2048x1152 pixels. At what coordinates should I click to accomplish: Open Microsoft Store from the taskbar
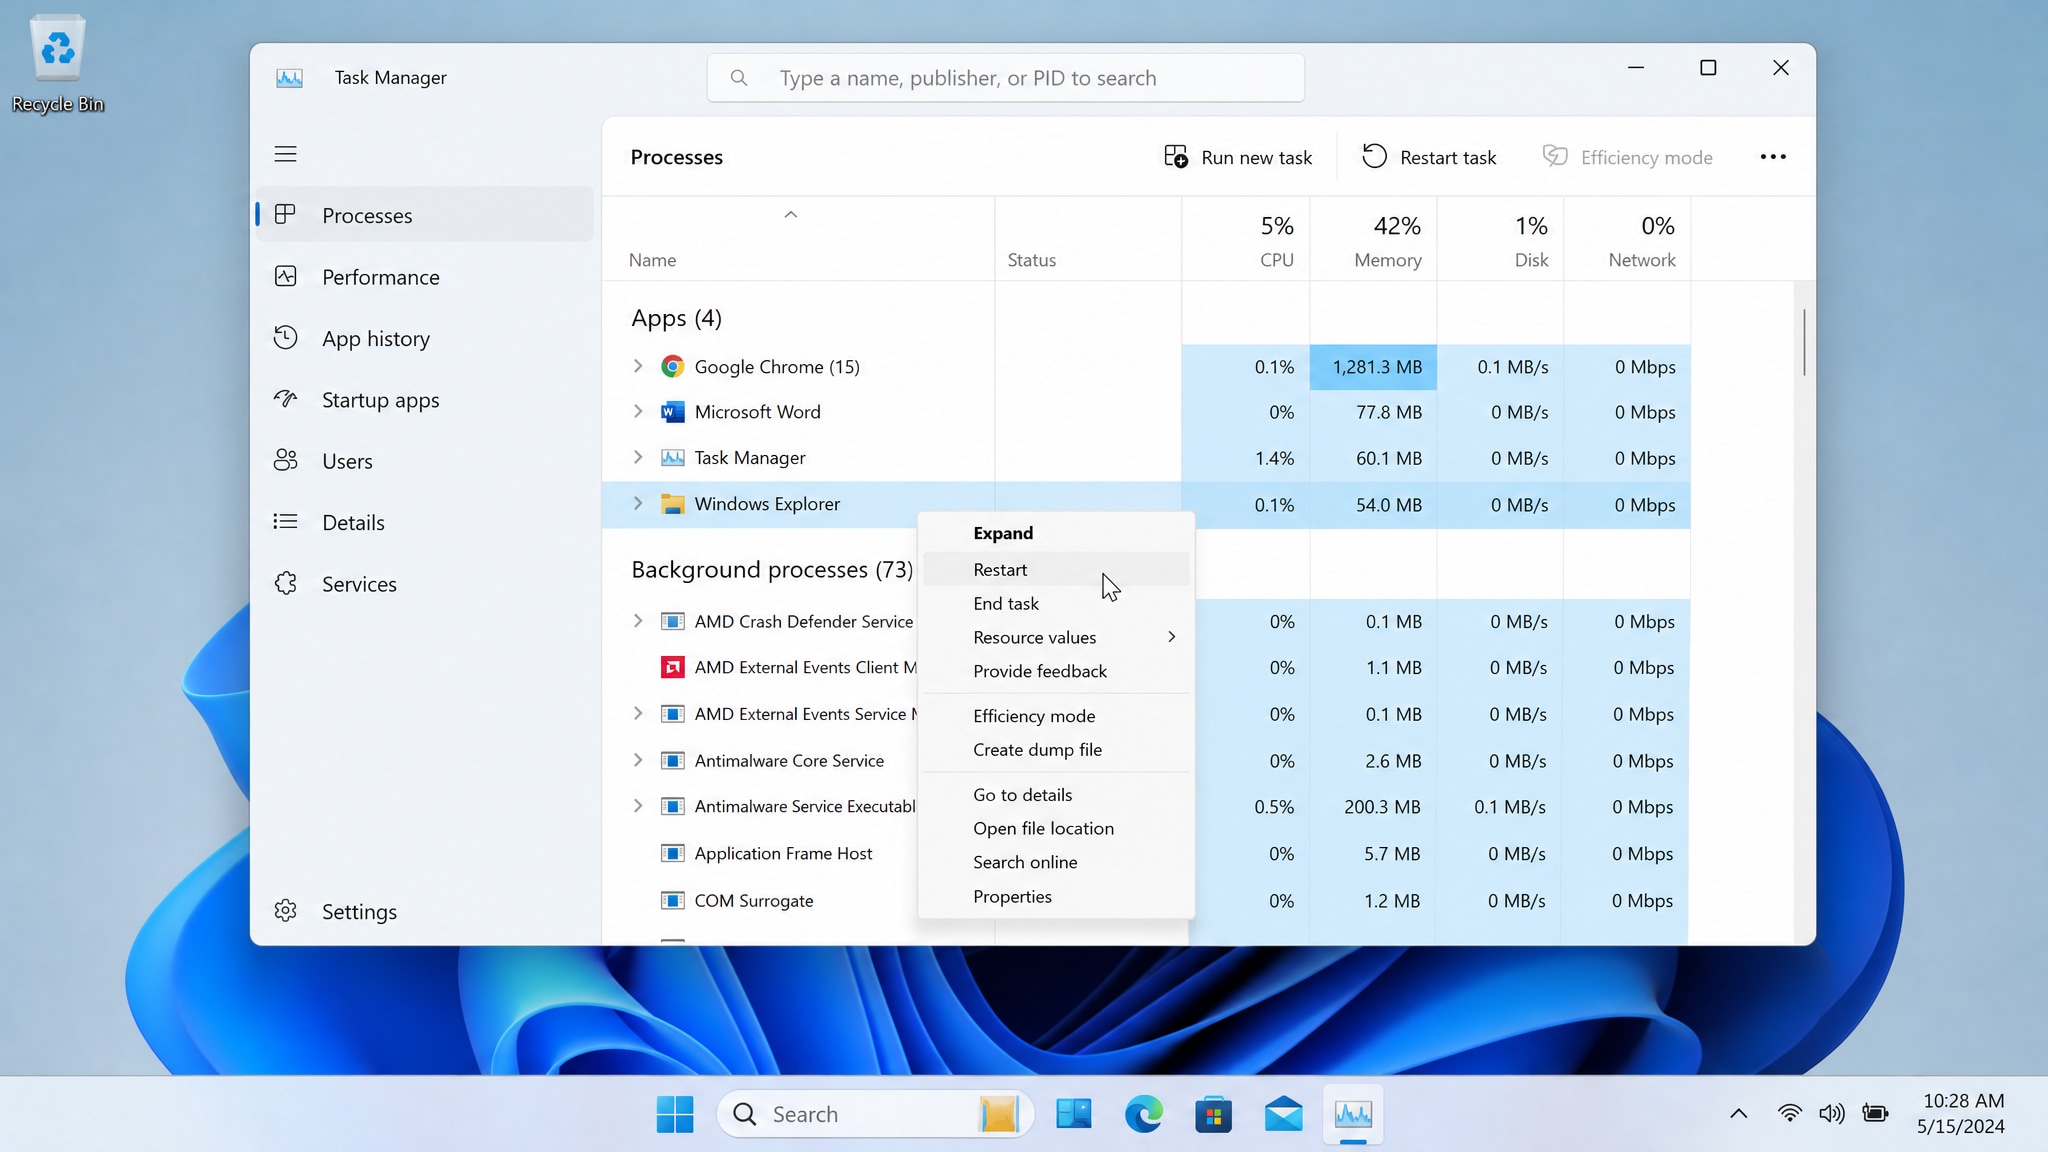pos(1213,1114)
